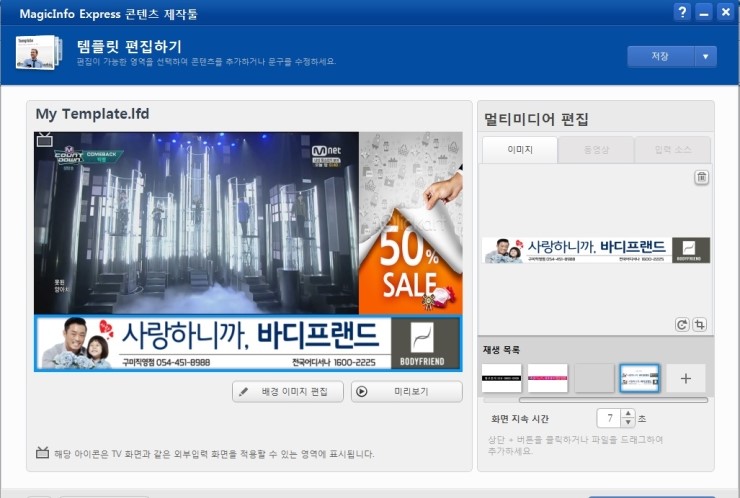Screen dimensions: 740x498
Task: Click the 멀티미디어 편집 panel heading
Action: click(536, 119)
